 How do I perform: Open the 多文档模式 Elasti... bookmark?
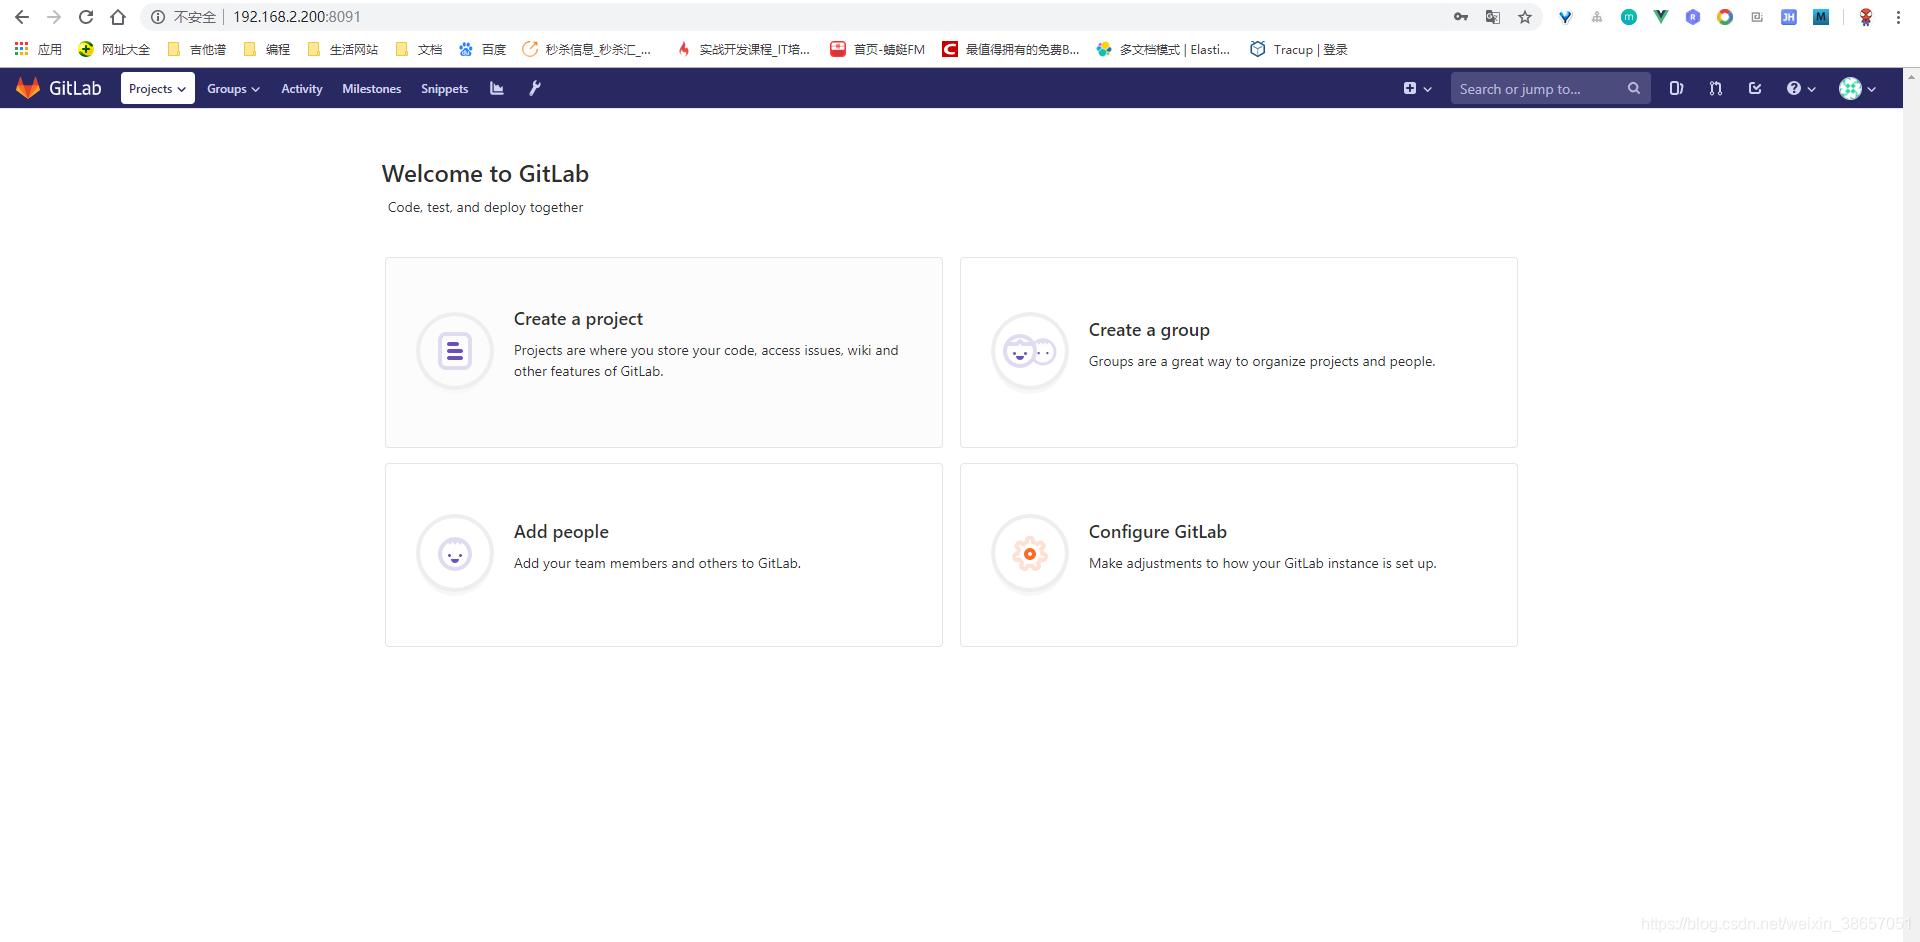(x=1164, y=49)
